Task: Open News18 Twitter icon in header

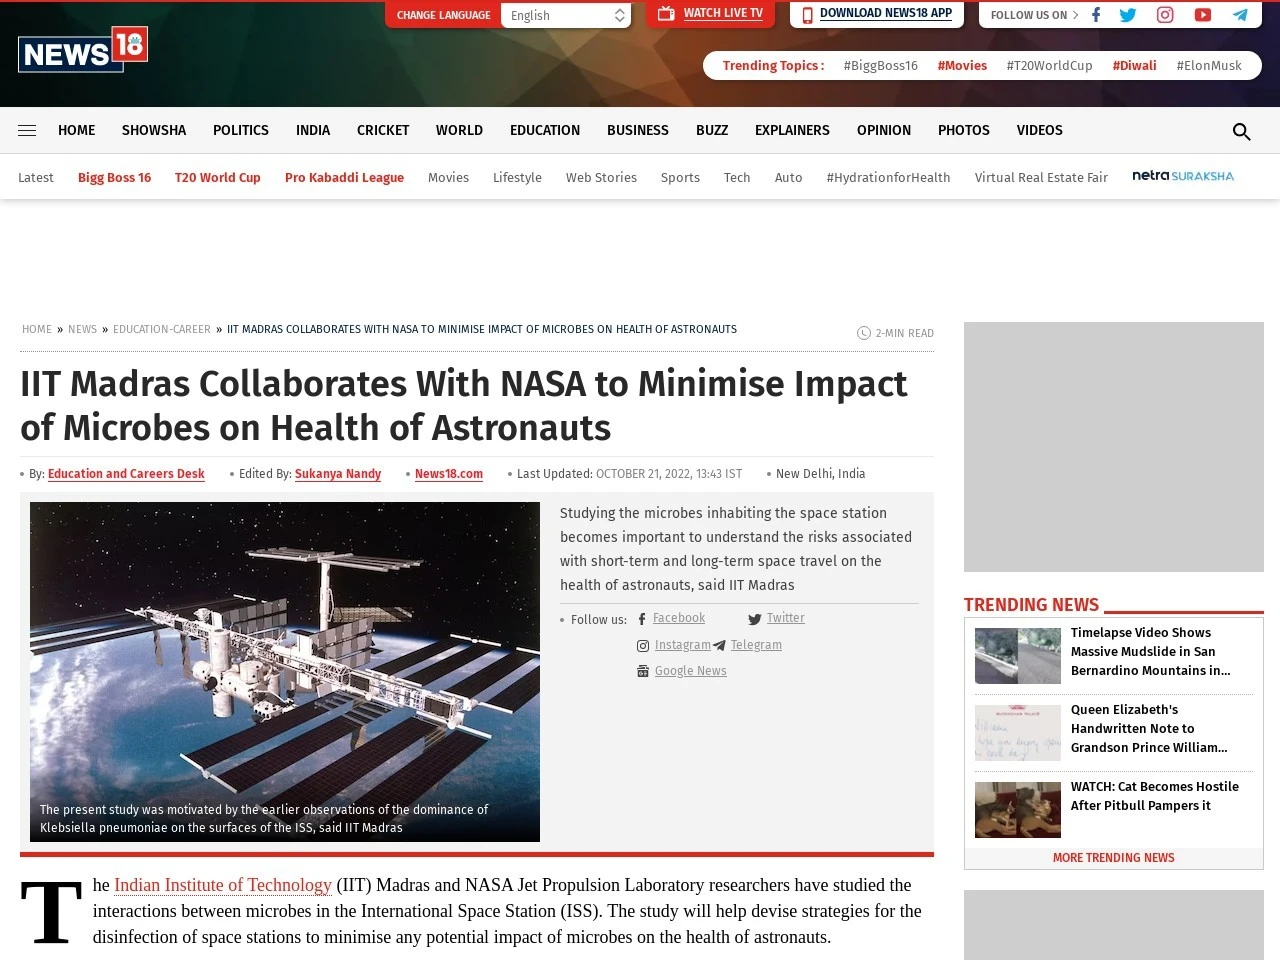Action: coord(1128,15)
